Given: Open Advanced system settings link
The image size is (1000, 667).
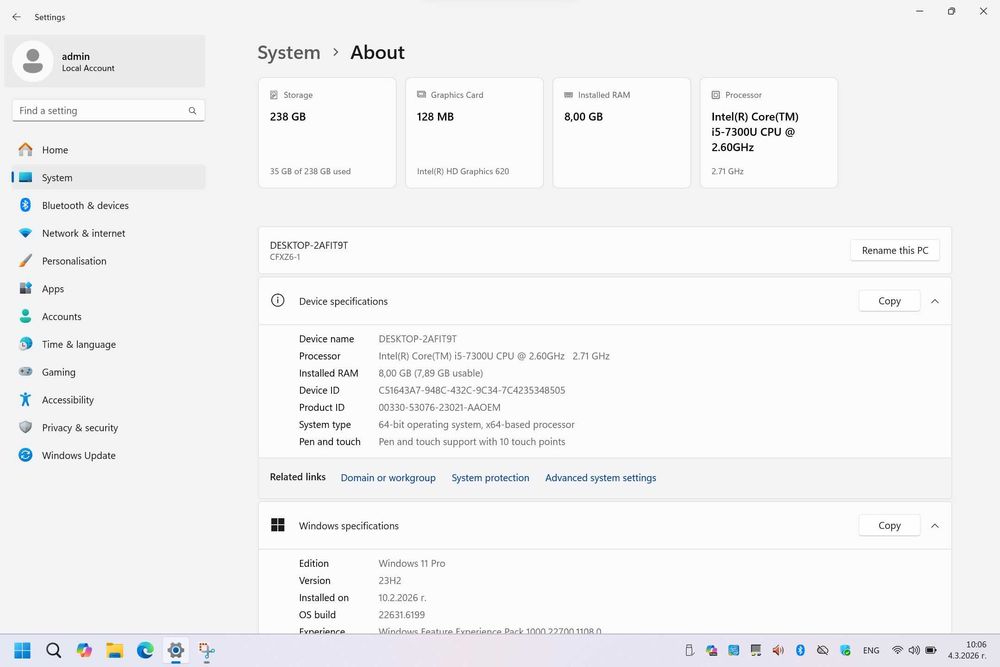Looking at the screenshot, I should point(600,478).
